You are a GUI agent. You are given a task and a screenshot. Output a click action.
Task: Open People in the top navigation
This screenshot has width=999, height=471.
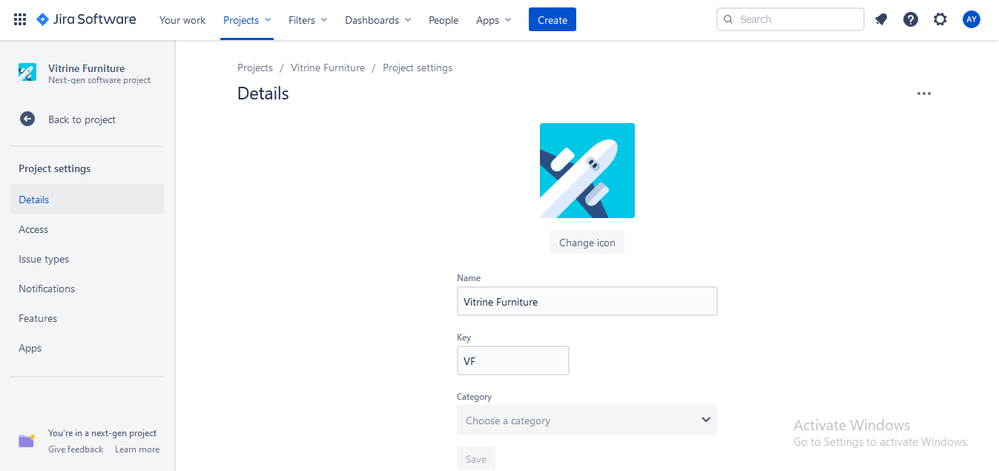pyautogui.click(x=443, y=20)
